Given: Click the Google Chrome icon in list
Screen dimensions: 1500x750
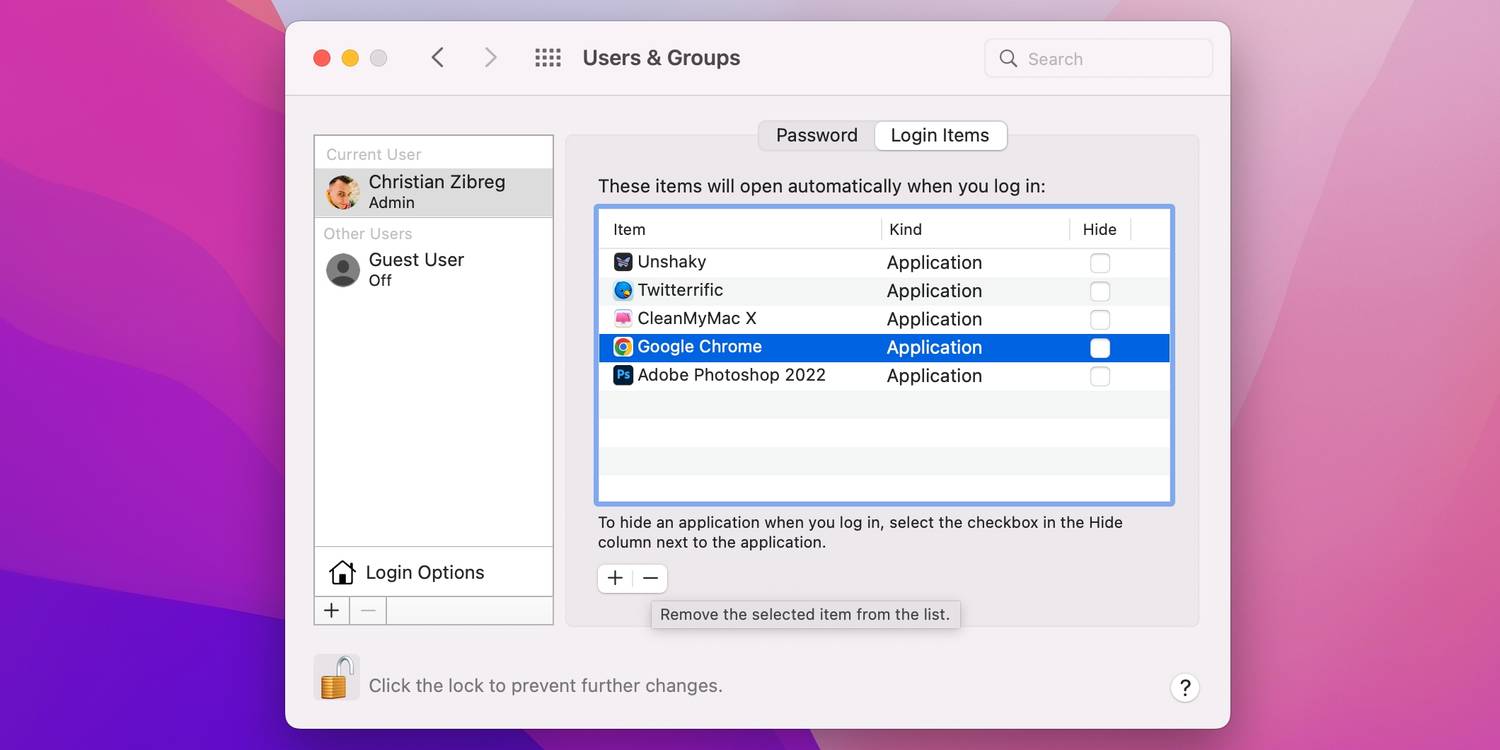Looking at the screenshot, I should tap(623, 347).
